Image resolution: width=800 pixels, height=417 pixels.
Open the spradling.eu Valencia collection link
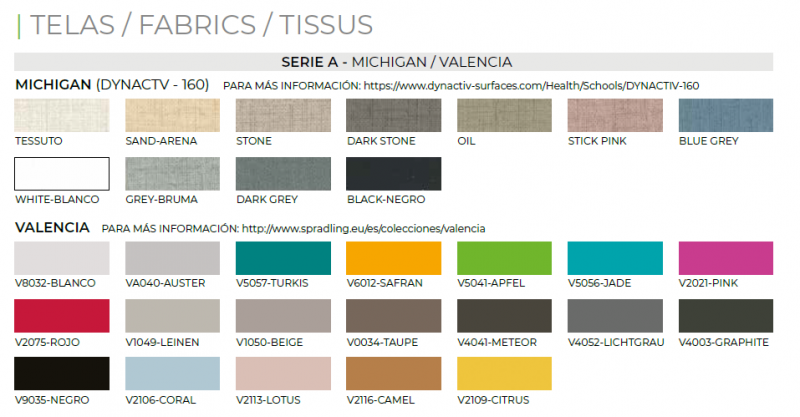pyautogui.click(x=363, y=229)
